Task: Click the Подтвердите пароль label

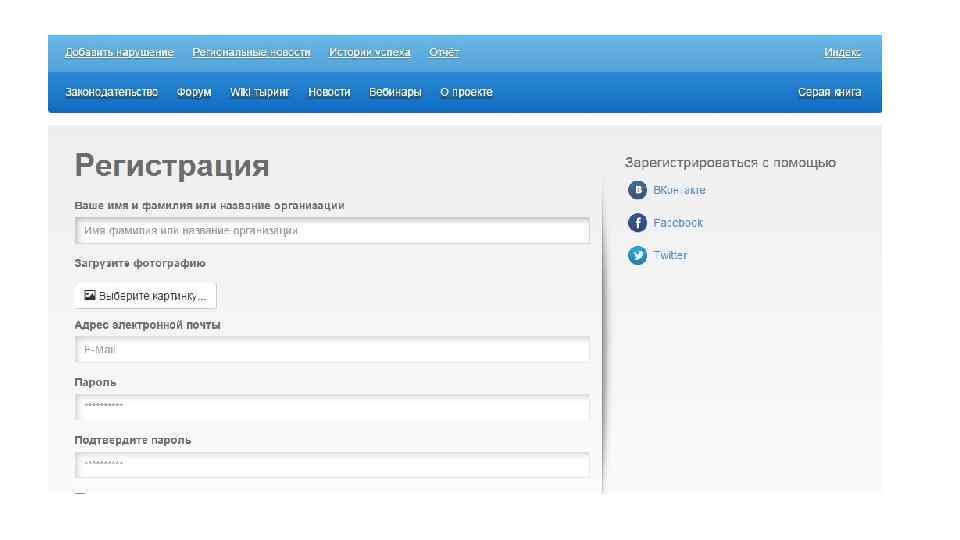Action: click(x=133, y=440)
